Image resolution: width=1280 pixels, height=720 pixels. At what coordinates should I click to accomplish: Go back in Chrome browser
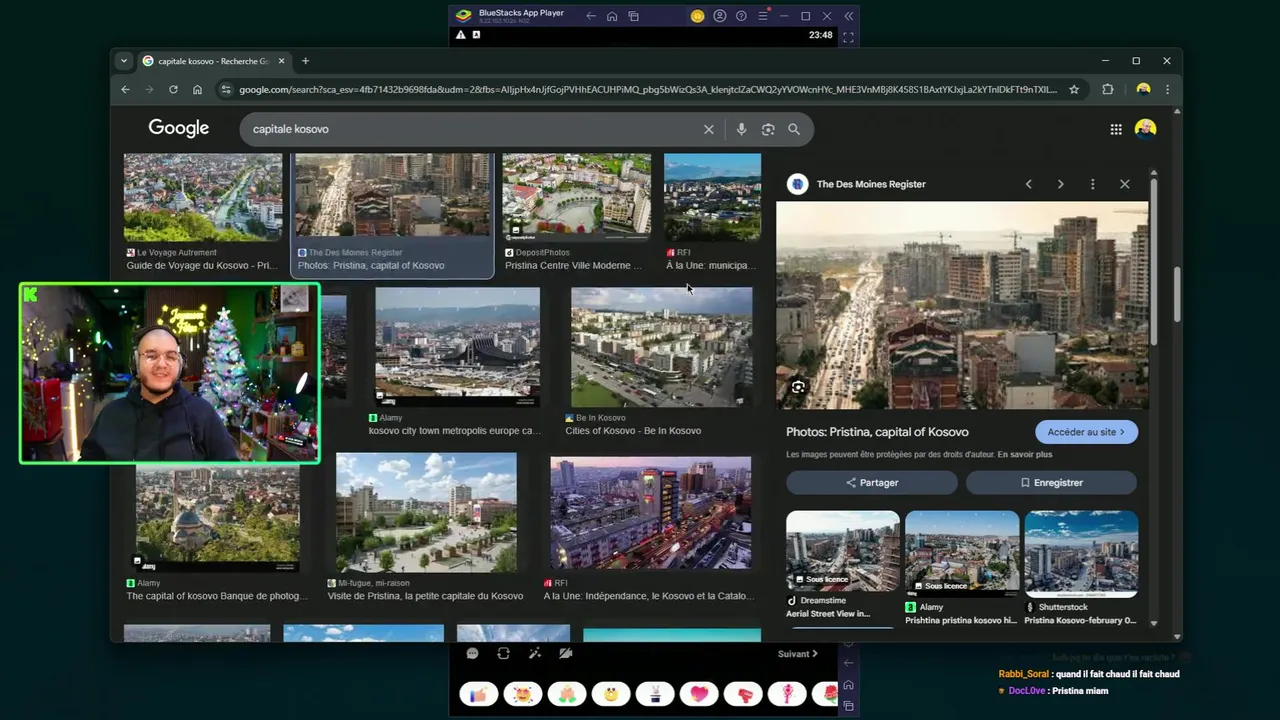pos(125,89)
